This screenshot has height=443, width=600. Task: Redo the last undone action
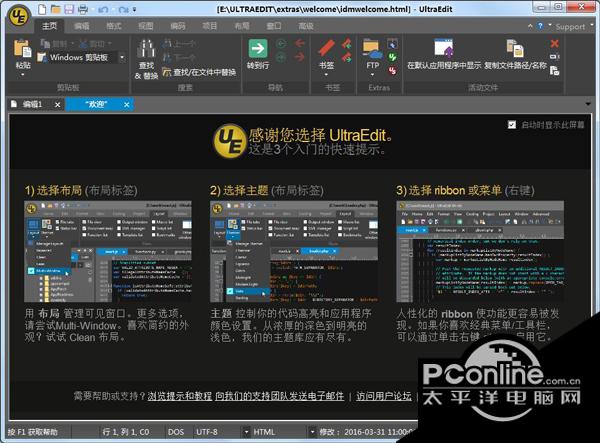123,9
